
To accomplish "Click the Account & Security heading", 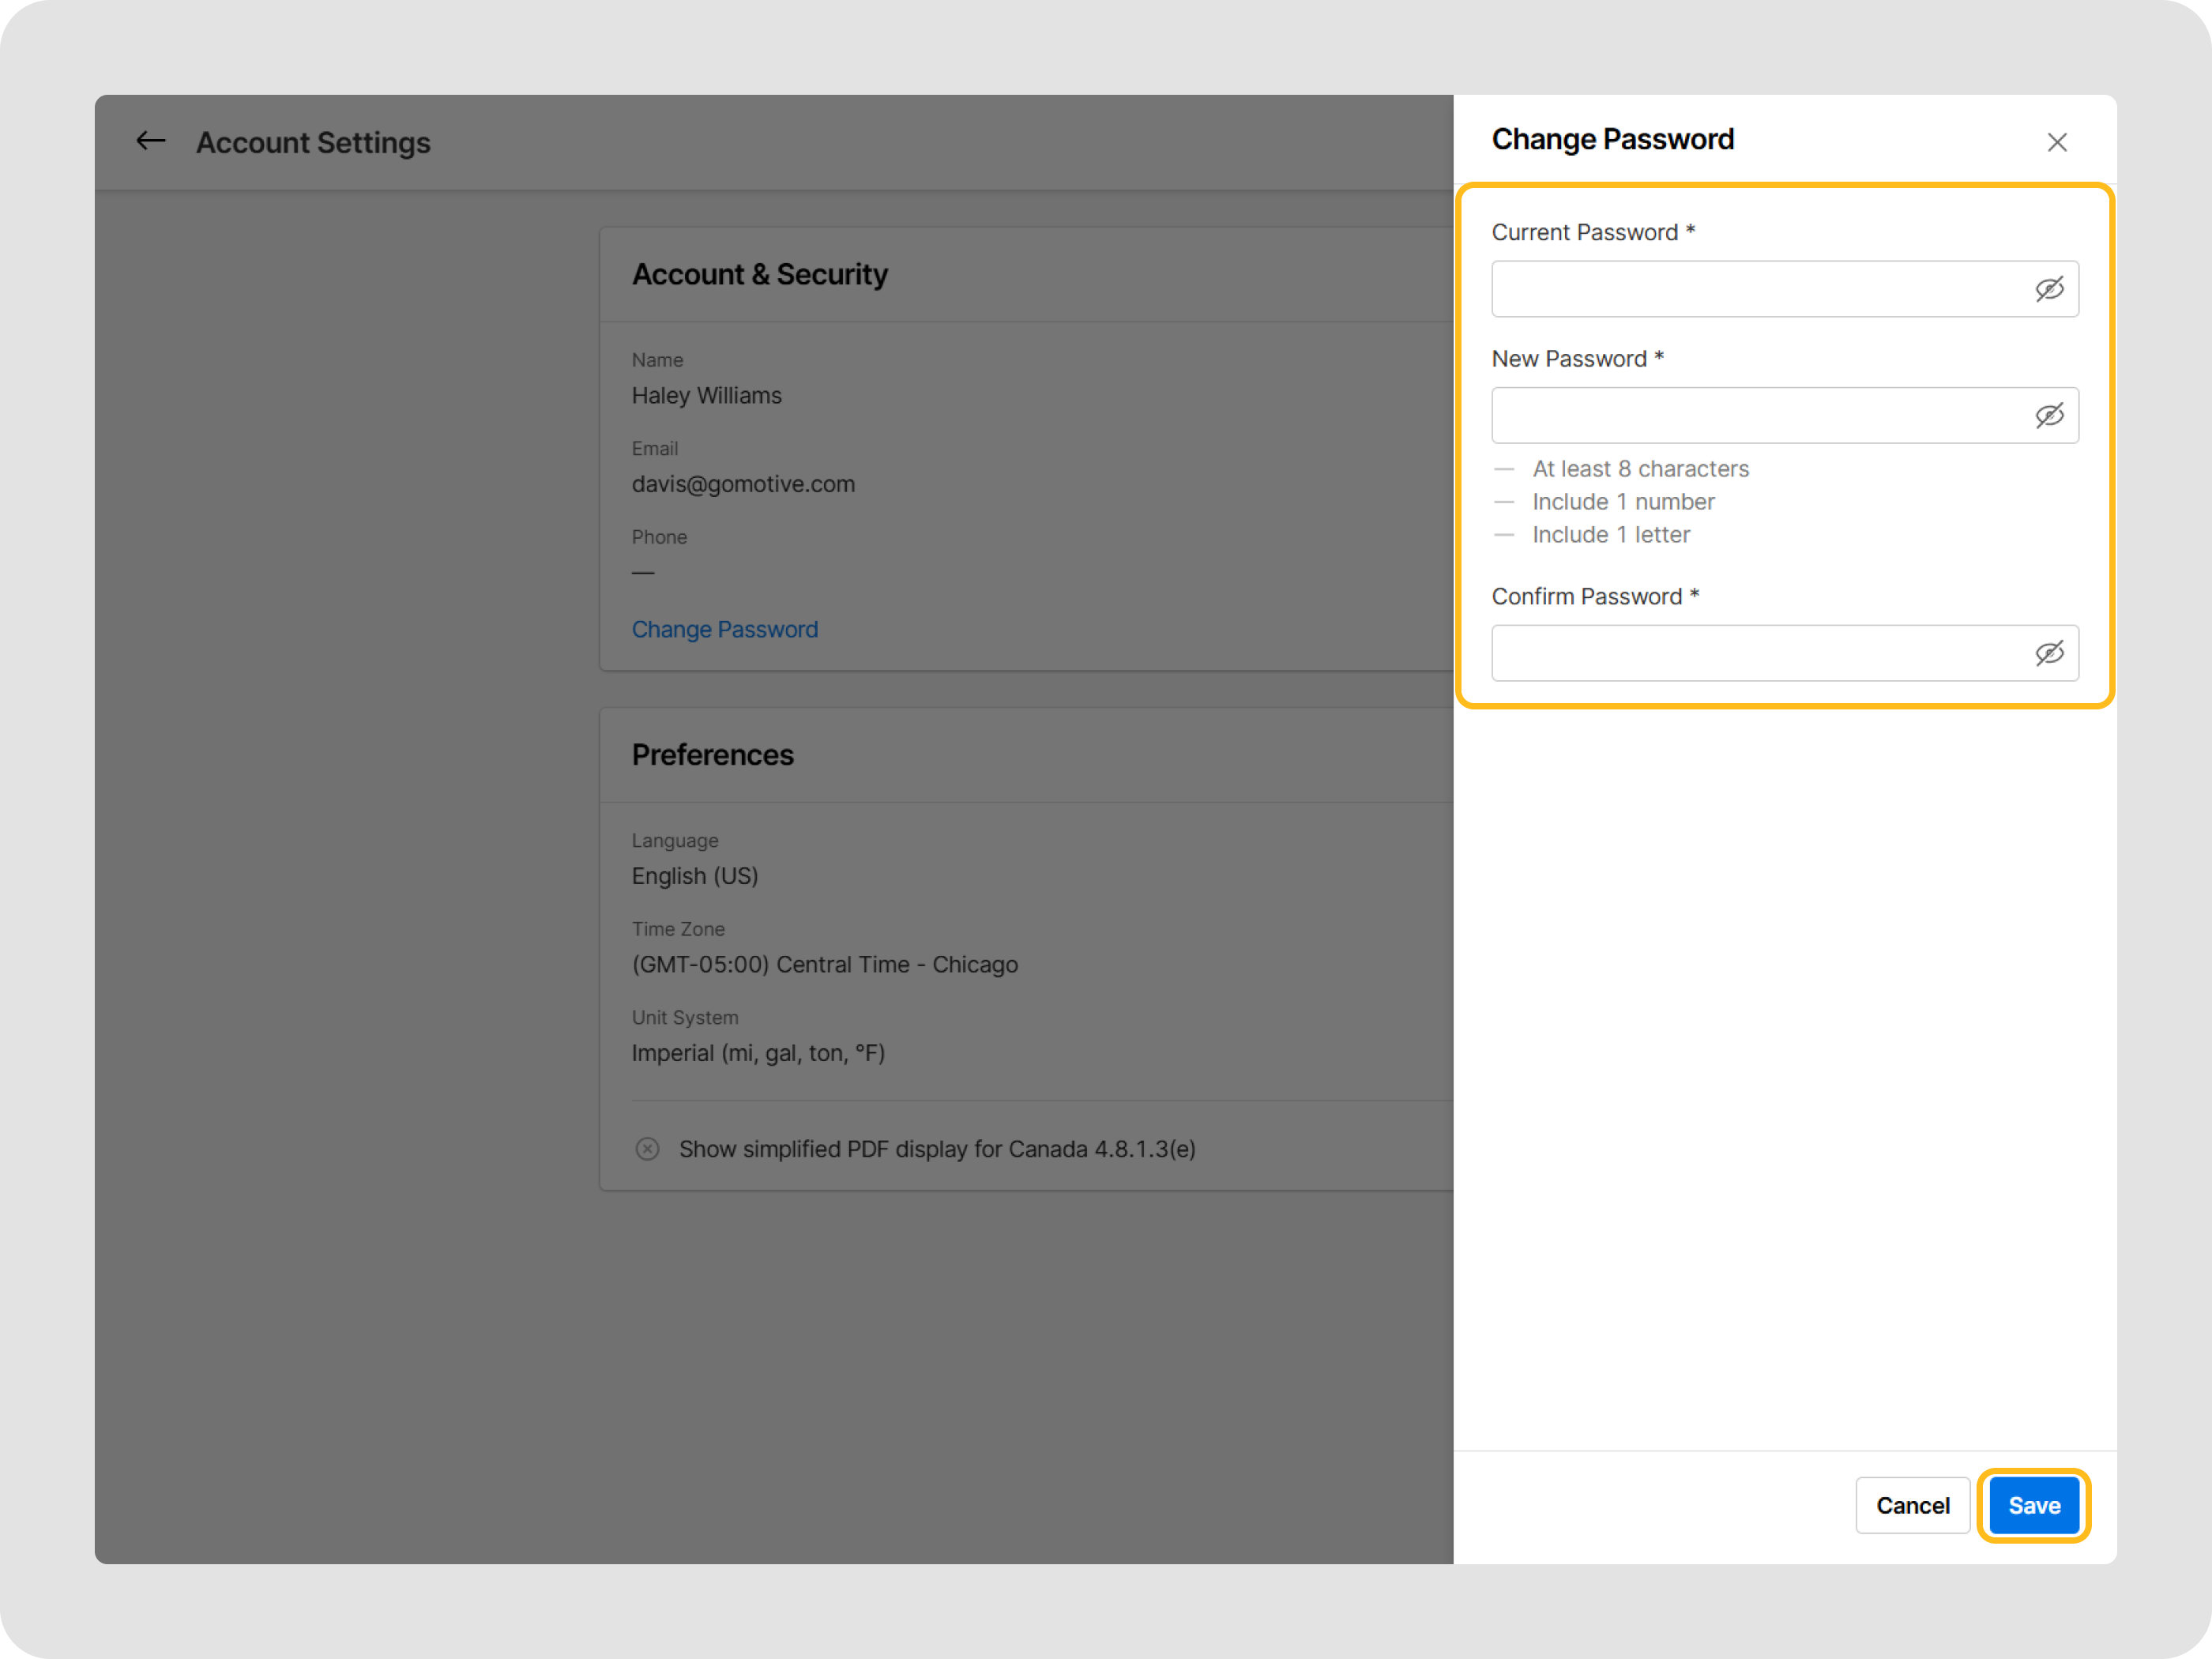I will pos(760,273).
